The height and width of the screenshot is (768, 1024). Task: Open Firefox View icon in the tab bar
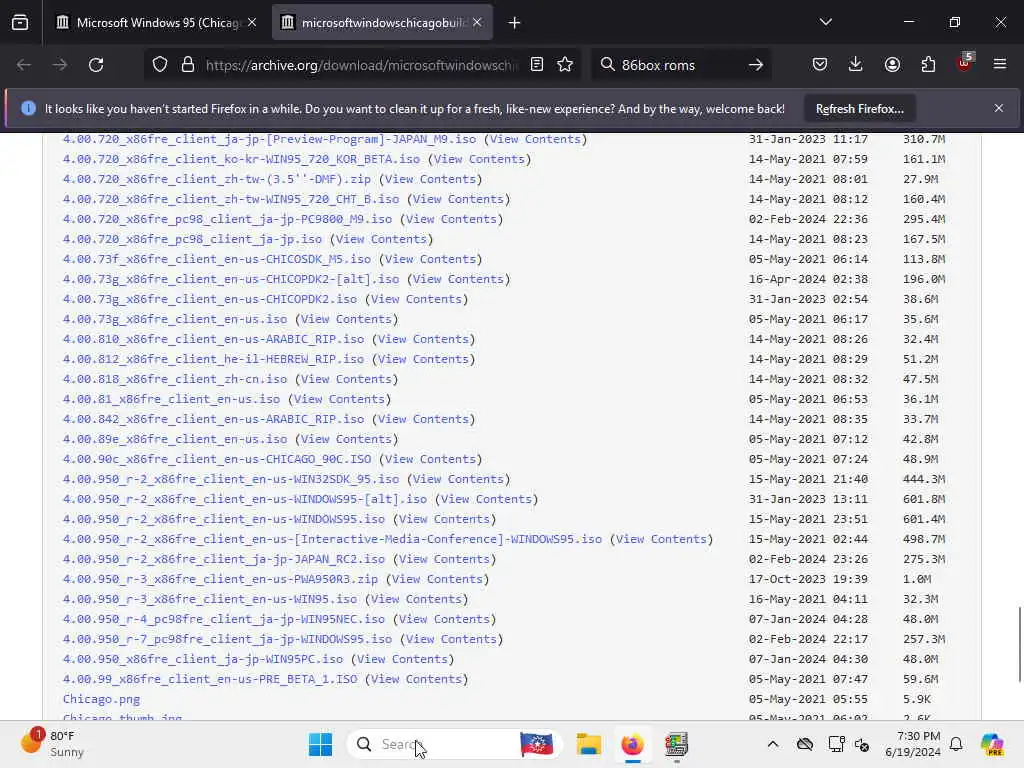pos(20,22)
